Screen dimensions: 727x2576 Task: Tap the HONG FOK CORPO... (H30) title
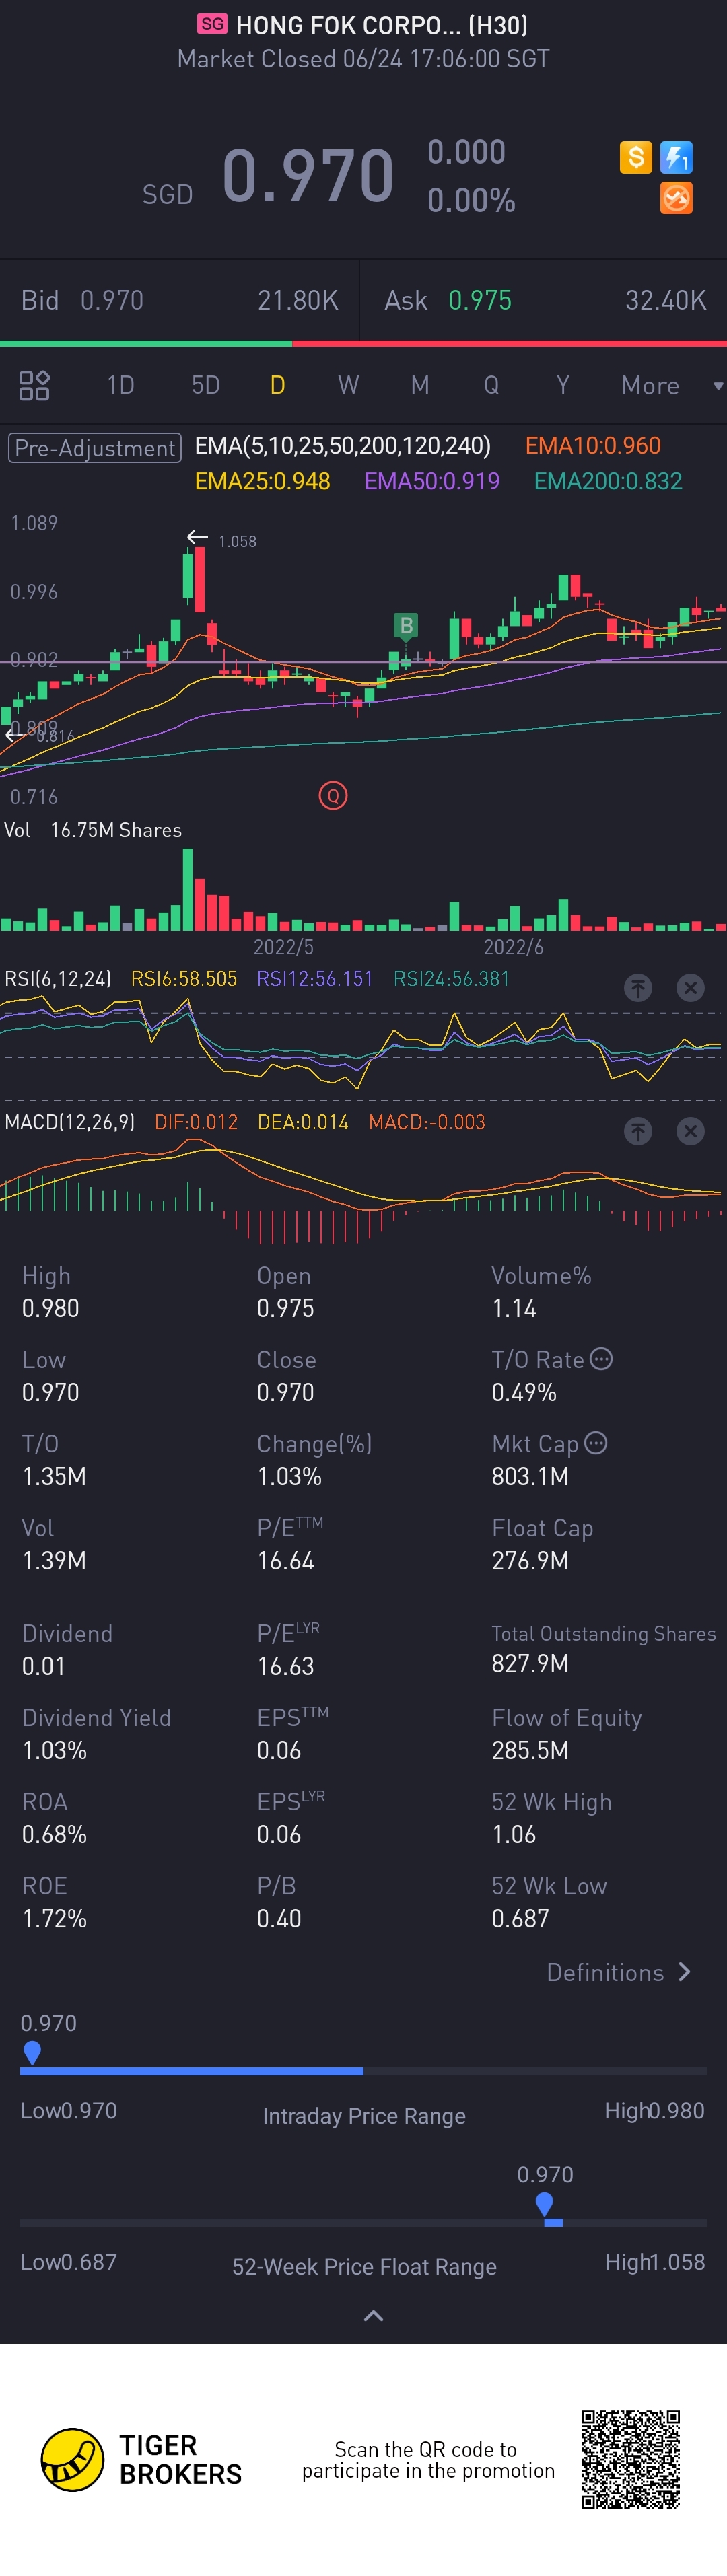(381, 25)
